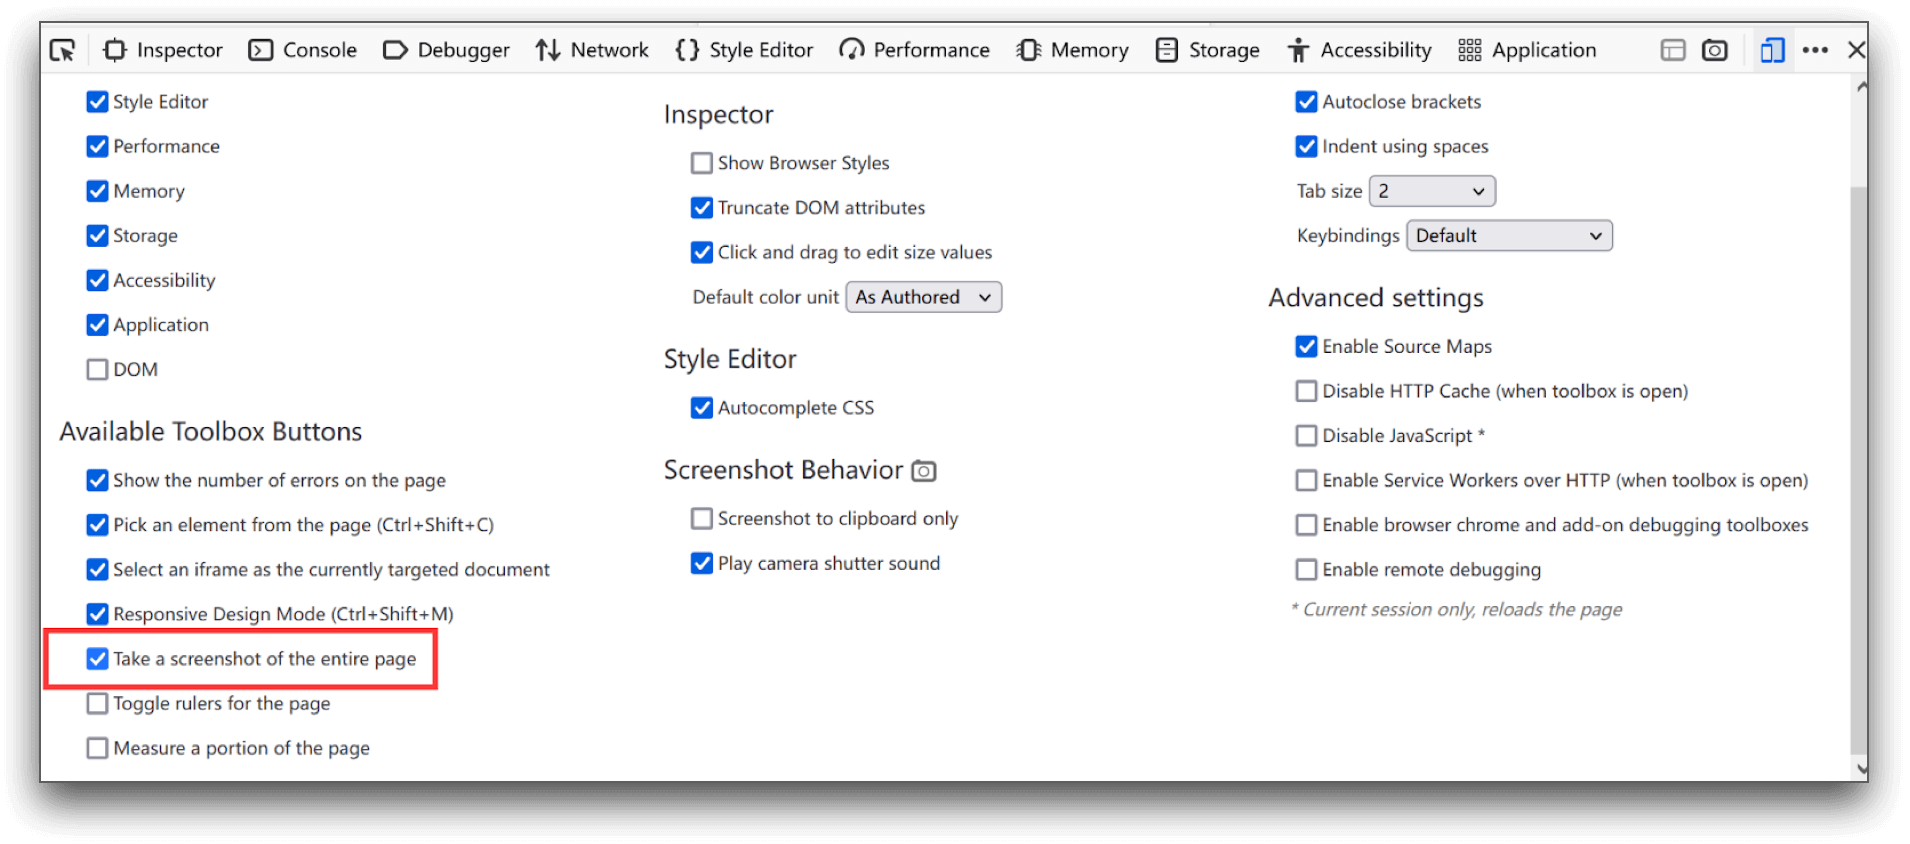Switch to the Storage tab
Image resolution: width=1910 pixels, height=844 pixels.
click(x=1207, y=50)
